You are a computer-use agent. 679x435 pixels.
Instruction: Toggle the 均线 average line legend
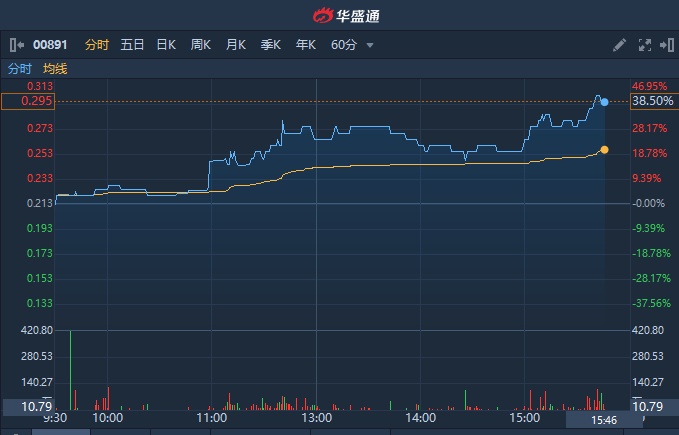[x=55, y=69]
